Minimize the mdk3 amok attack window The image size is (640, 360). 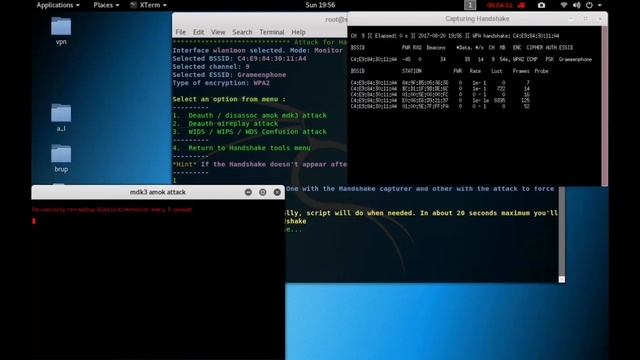point(248,192)
